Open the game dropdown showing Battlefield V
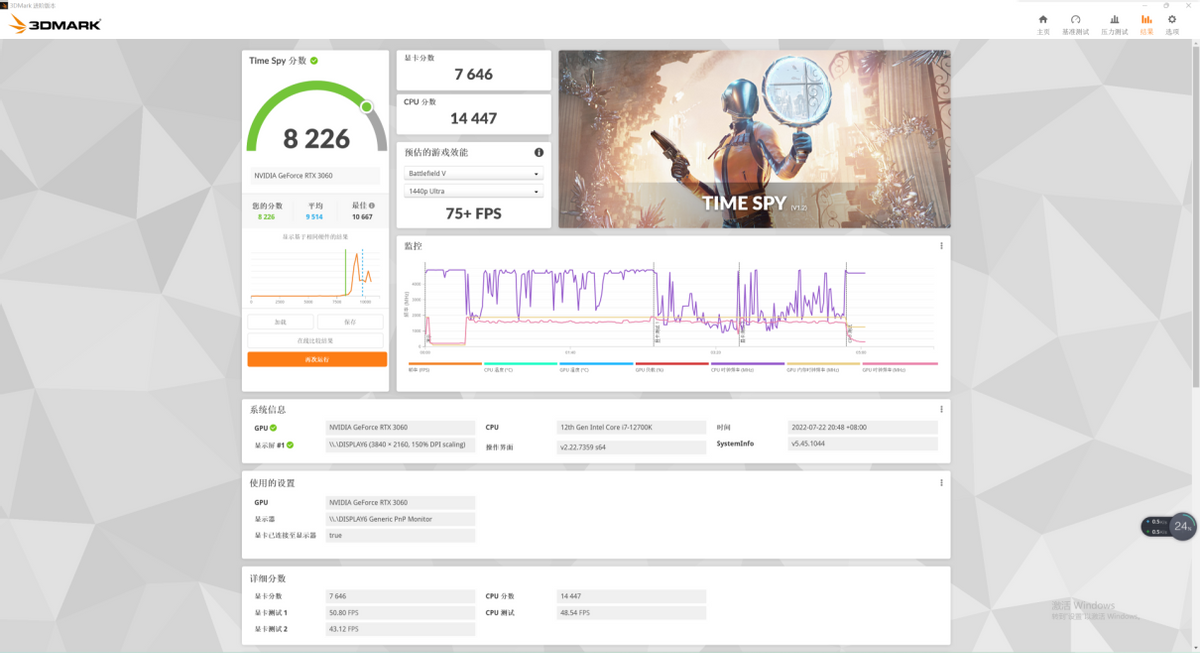 pos(474,174)
